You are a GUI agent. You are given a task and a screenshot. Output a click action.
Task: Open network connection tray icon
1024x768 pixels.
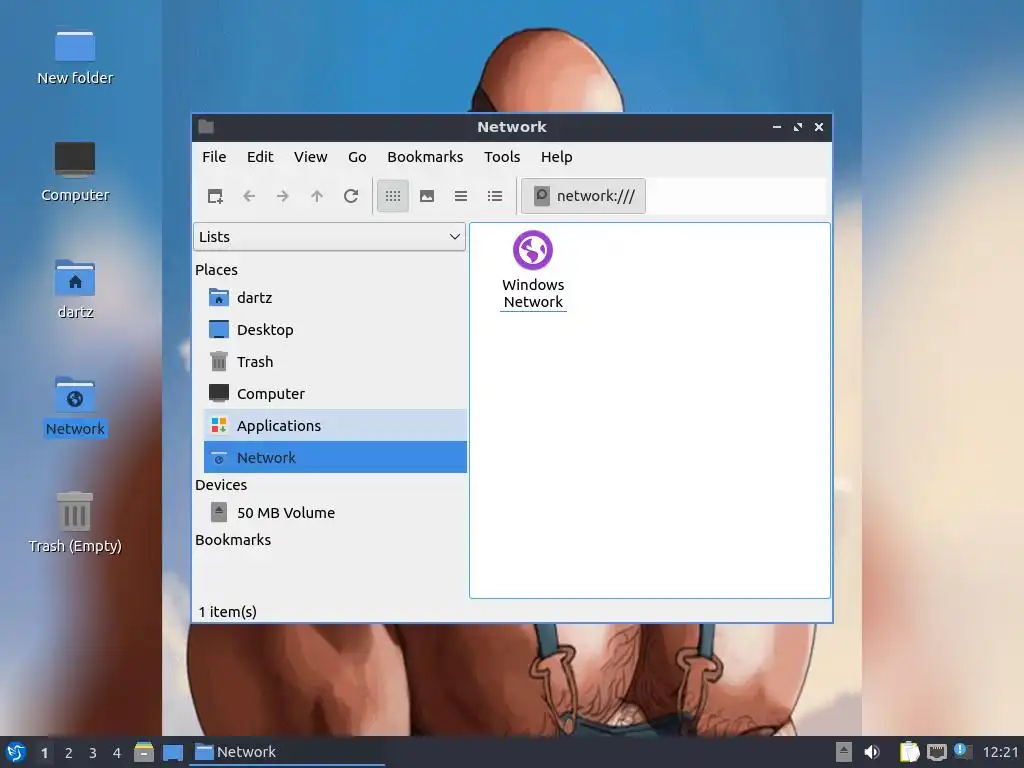coord(936,752)
